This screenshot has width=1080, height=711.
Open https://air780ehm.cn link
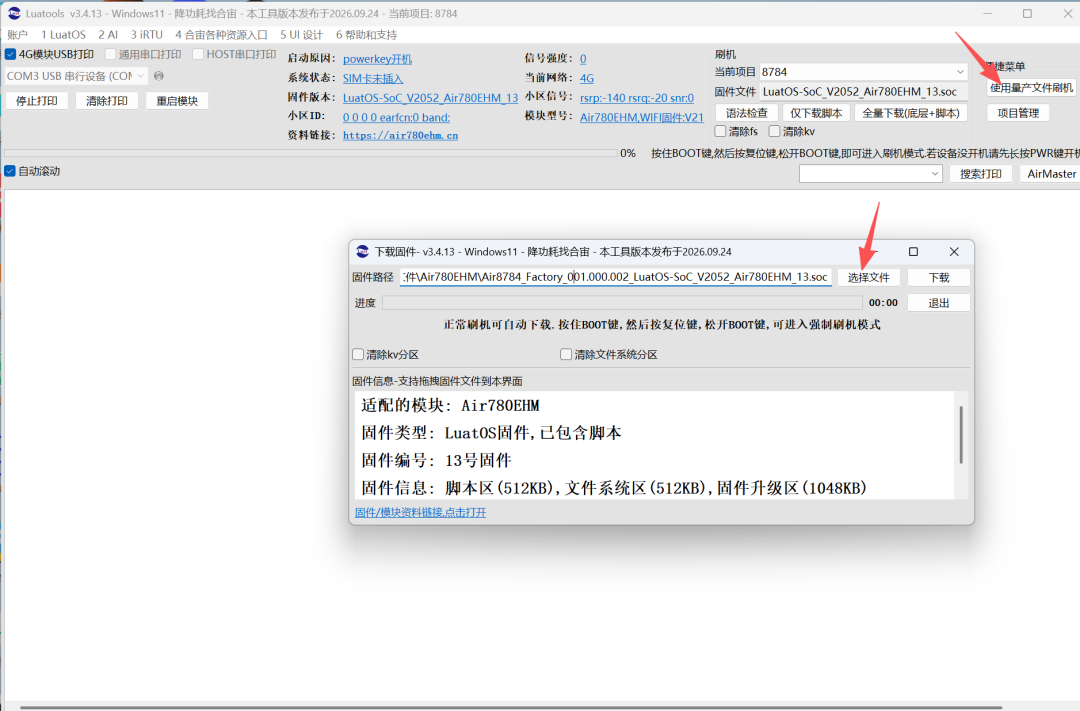400,136
